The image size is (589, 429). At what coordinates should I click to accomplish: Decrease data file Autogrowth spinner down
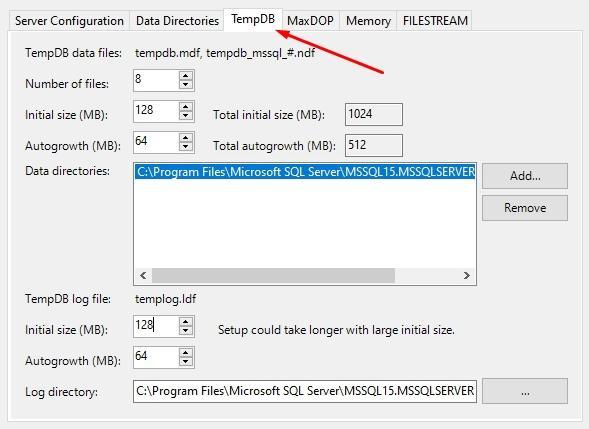point(186,147)
